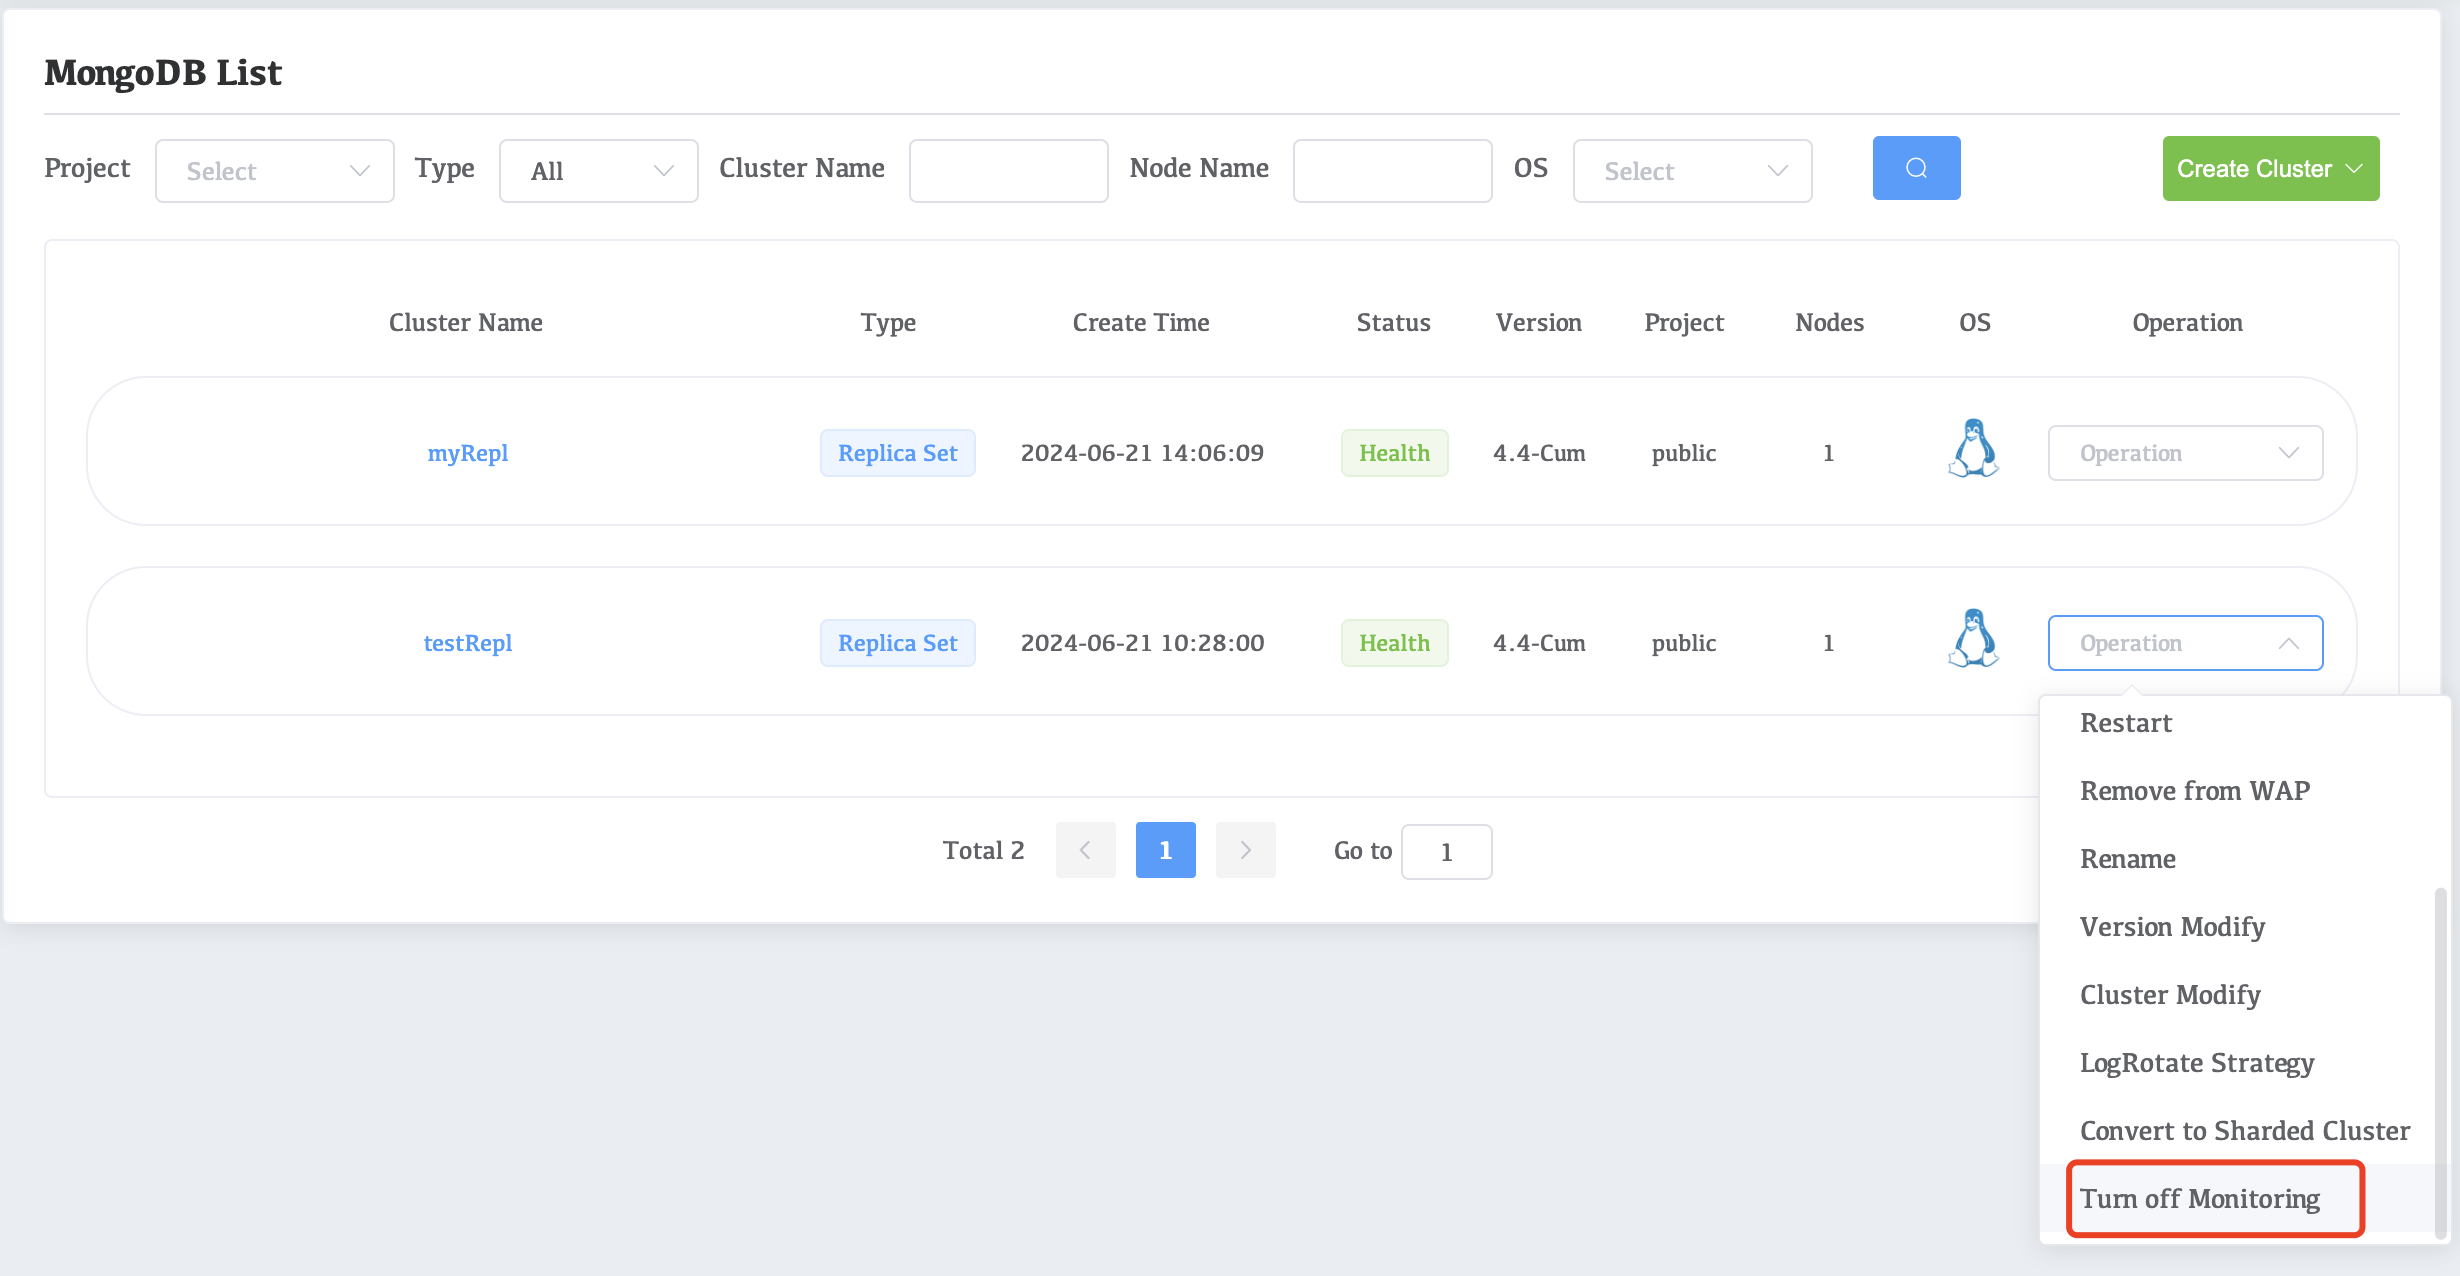The height and width of the screenshot is (1276, 2460).
Task: Click the Linux penguin icon for myRepl
Action: [x=1973, y=449]
